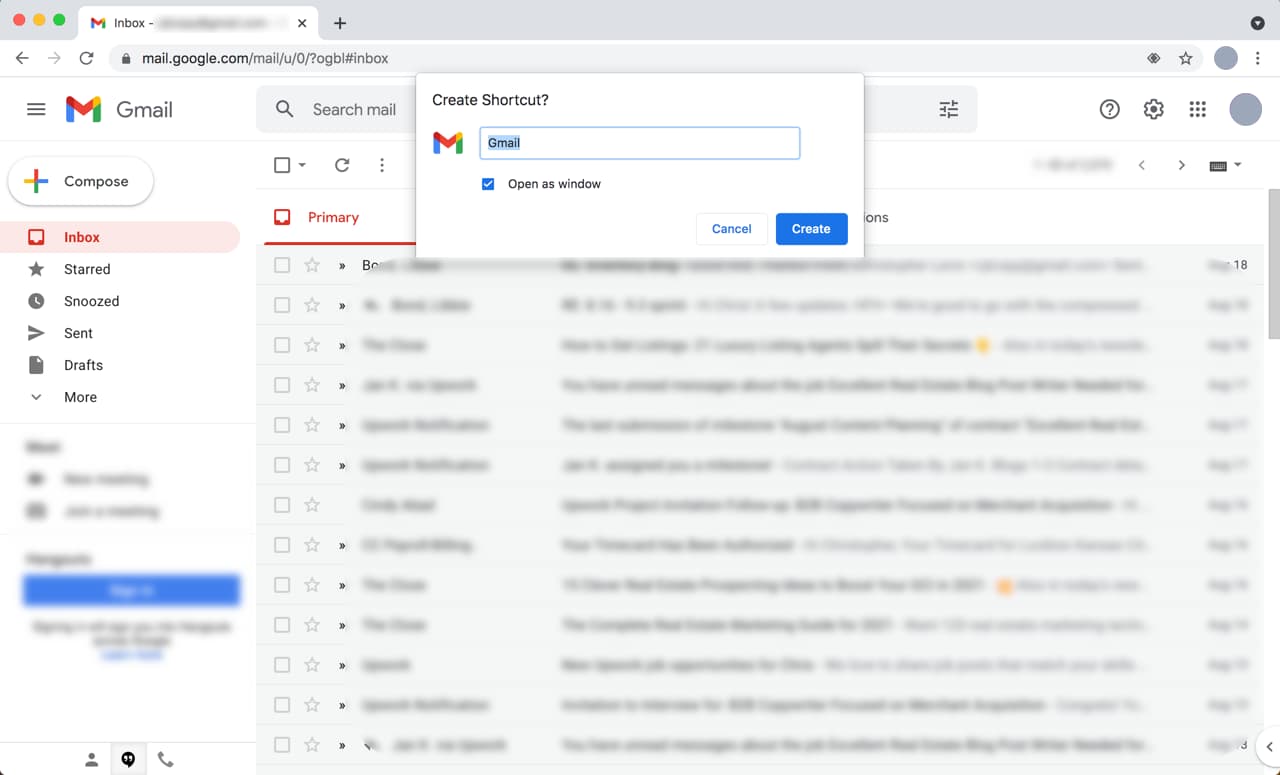Sign in to Hangouts
The image size is (1280, 775).
tap(131, 590)
